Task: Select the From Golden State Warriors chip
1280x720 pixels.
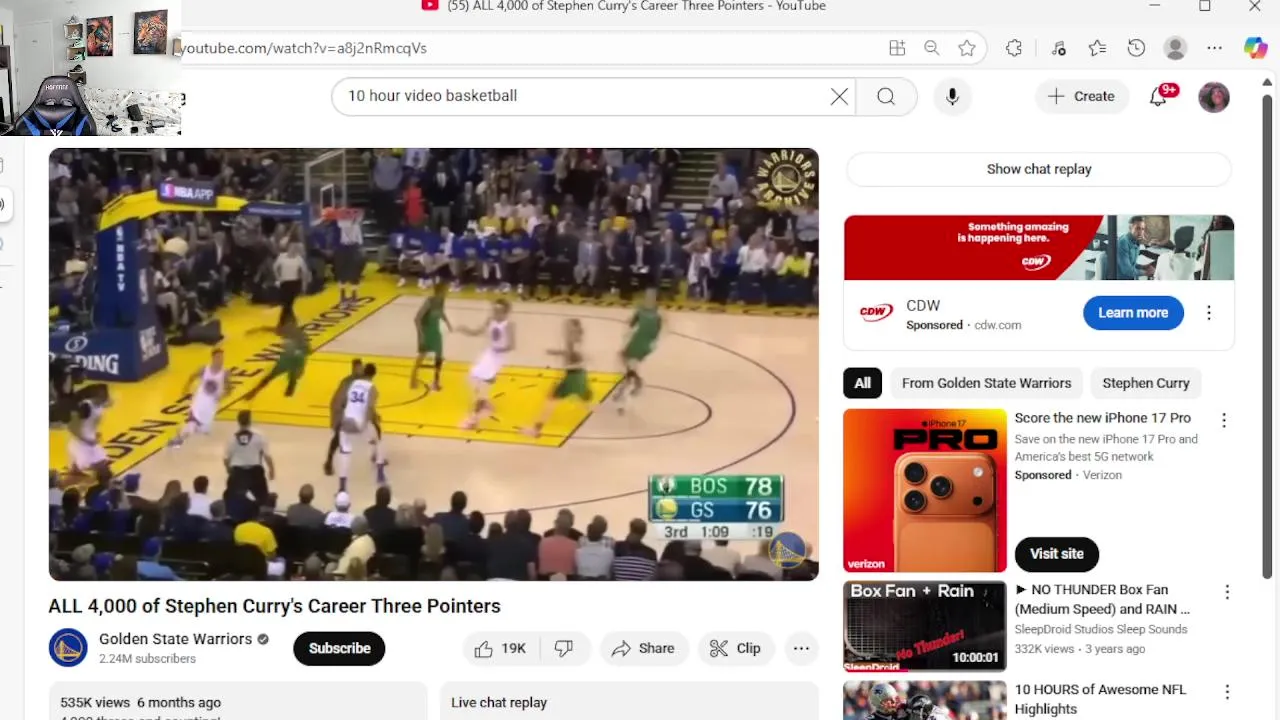Action: [x=986, y=383]
